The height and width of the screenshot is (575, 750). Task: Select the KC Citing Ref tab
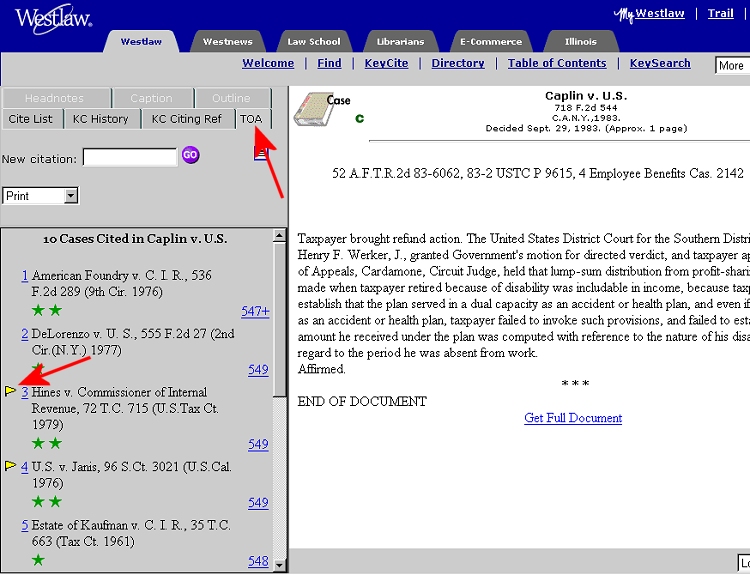(187, 119)
